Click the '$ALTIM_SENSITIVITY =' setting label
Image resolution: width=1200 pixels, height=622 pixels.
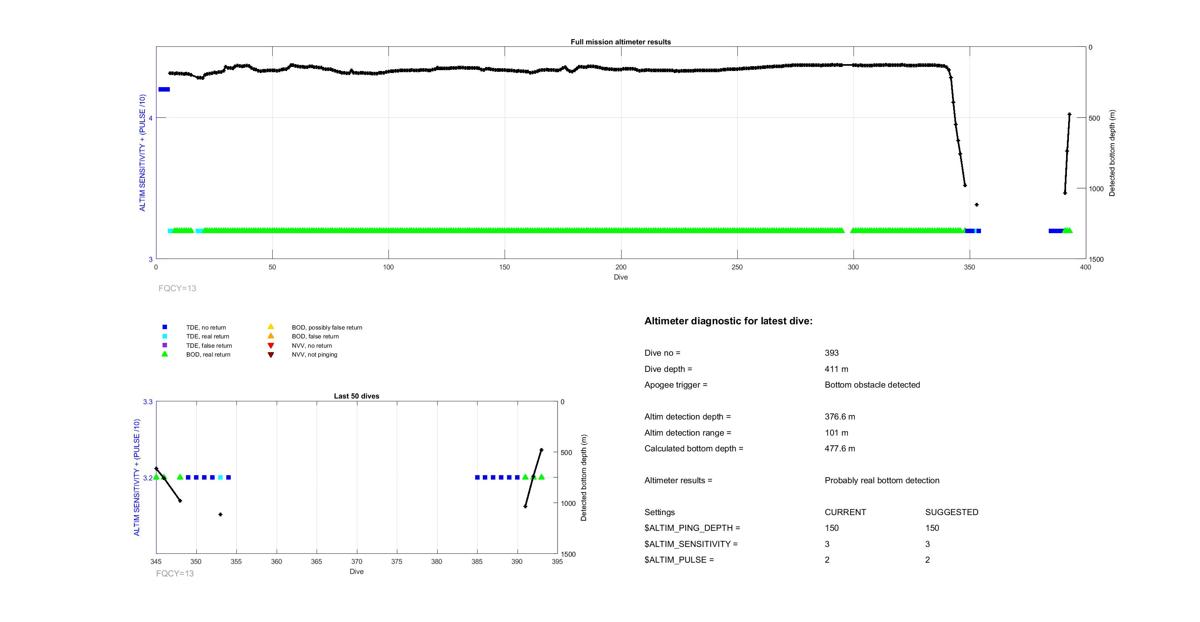click(x=692, y=544)
